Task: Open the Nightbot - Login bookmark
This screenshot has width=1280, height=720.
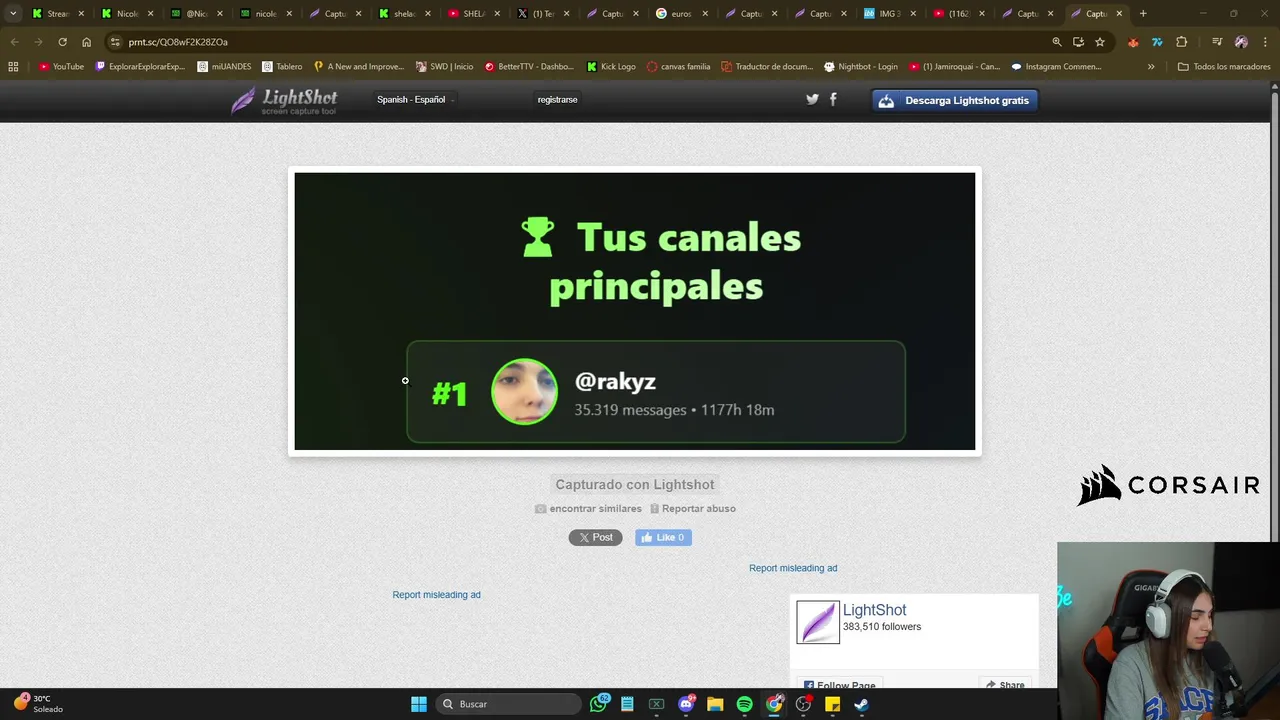Action: 860,67
